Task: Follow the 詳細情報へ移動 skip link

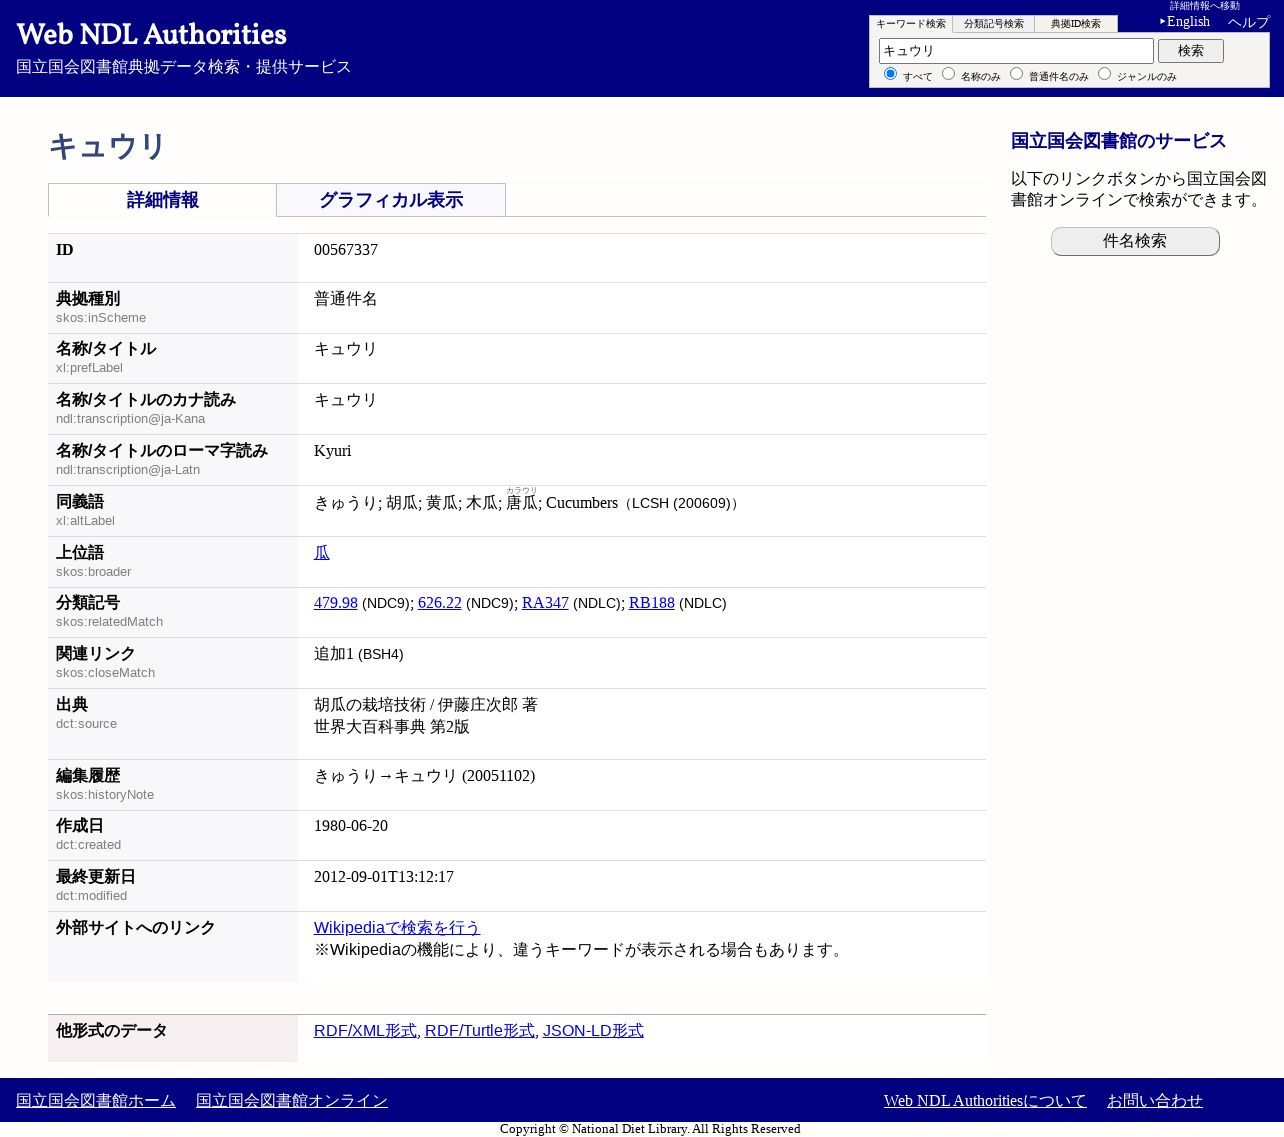Action: 1205,6
